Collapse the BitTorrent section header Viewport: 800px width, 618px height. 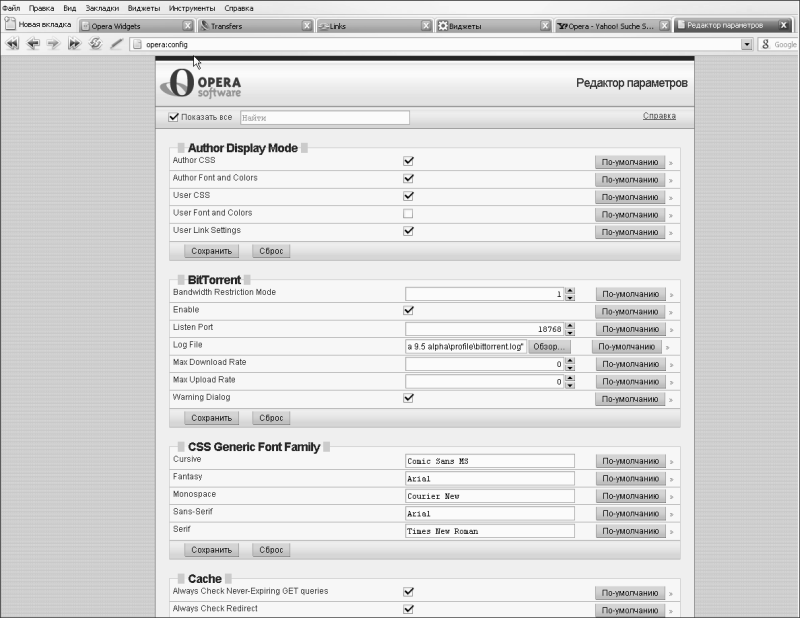pos(214,280)
